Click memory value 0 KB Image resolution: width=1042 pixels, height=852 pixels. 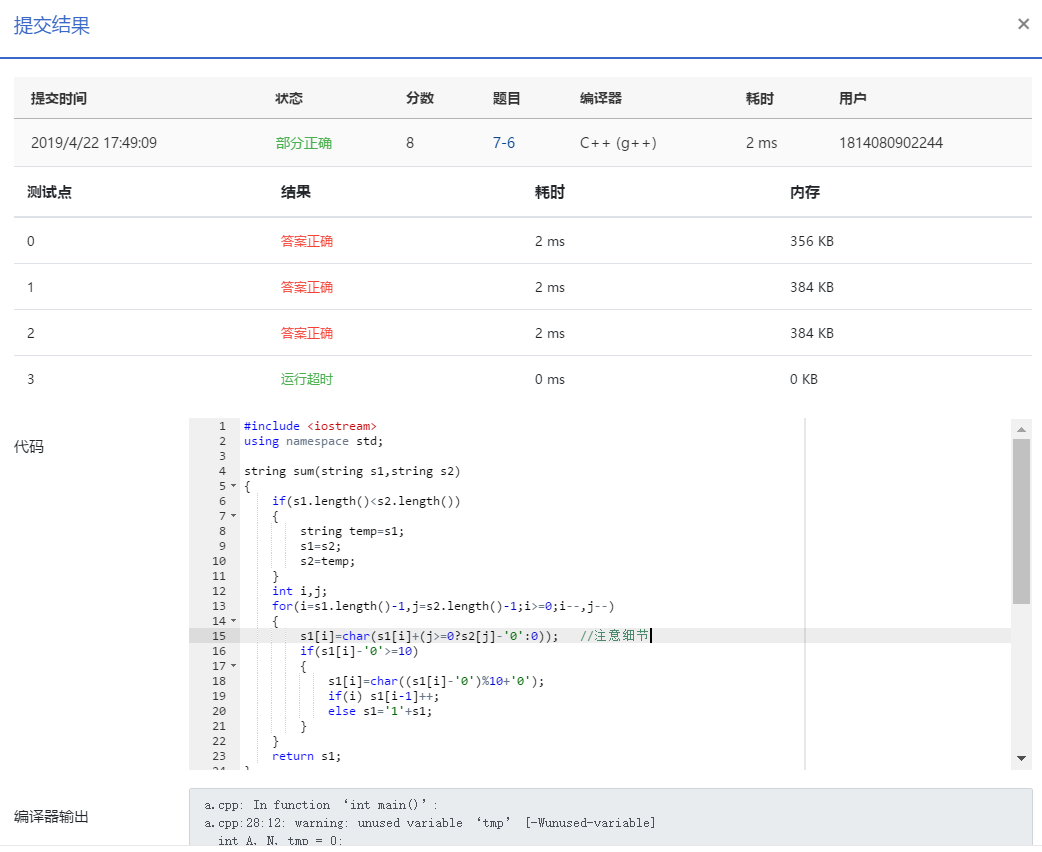tap(803, 379)
